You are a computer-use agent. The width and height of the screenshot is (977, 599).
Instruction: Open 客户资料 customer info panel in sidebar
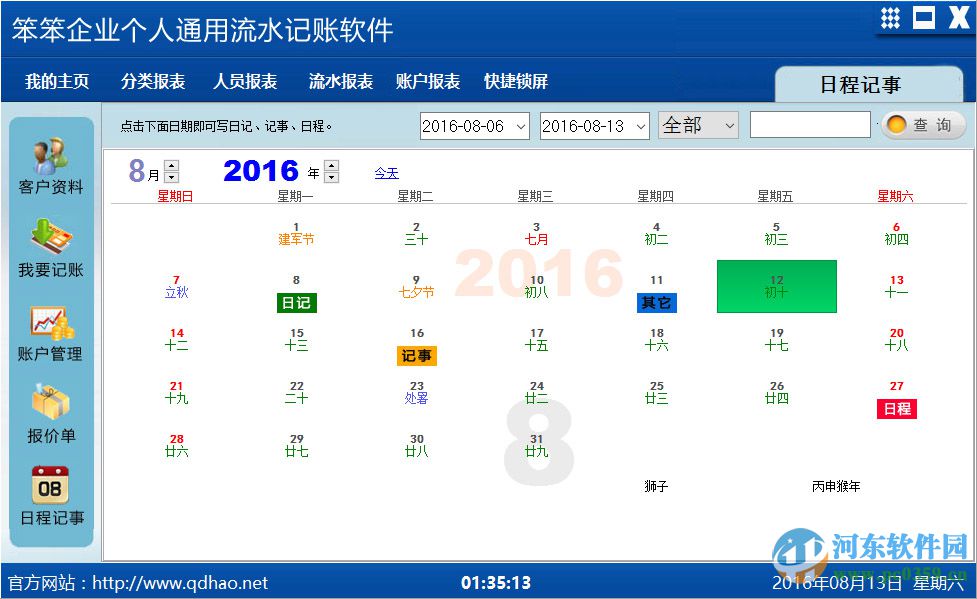51,160
